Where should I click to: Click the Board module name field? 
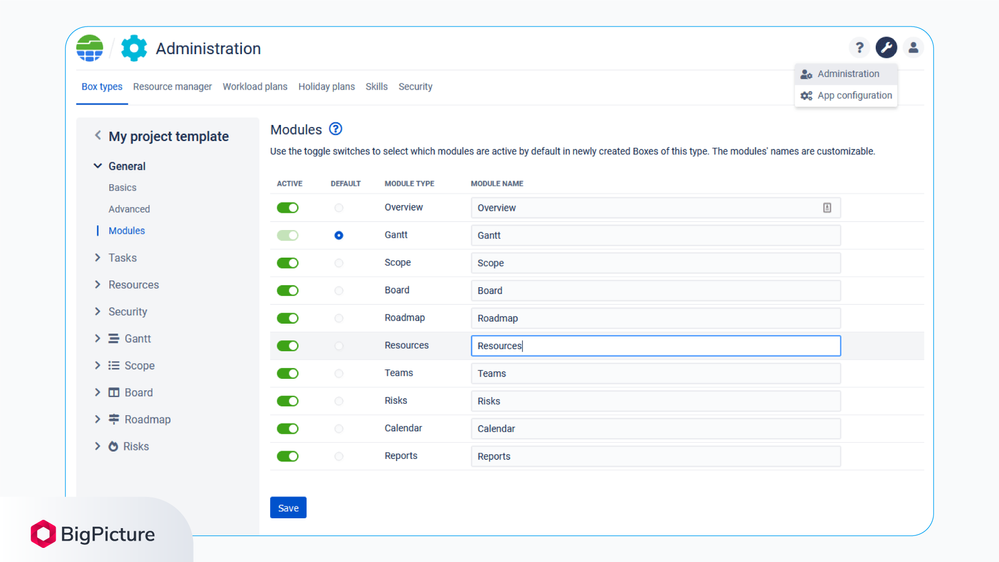tap(656, 291)
